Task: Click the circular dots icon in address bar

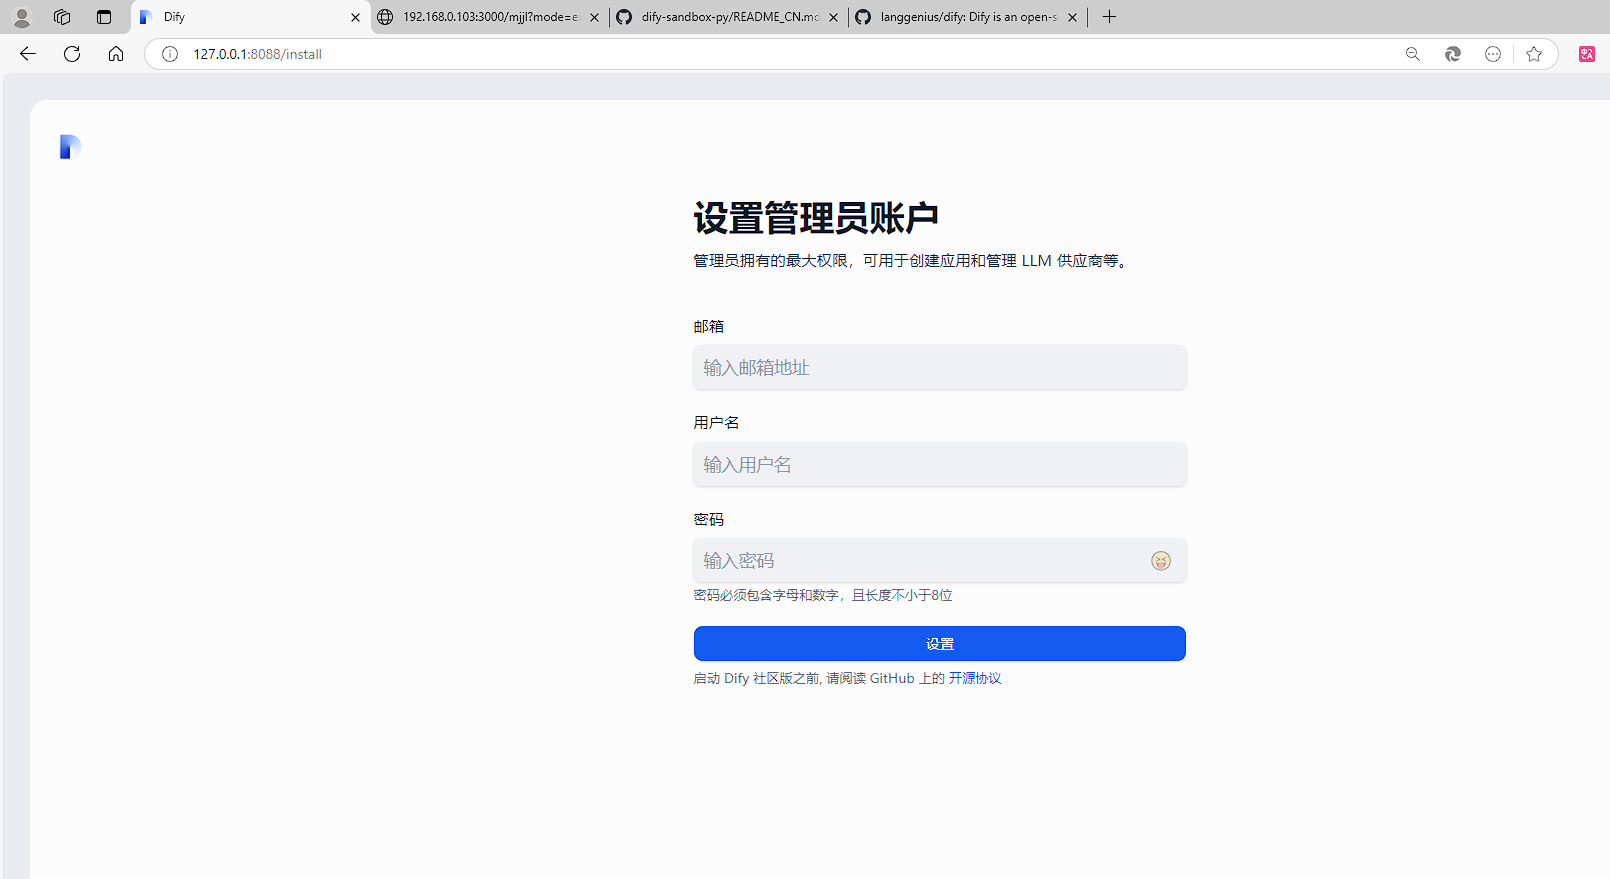Action: [x=1493, y=54]
